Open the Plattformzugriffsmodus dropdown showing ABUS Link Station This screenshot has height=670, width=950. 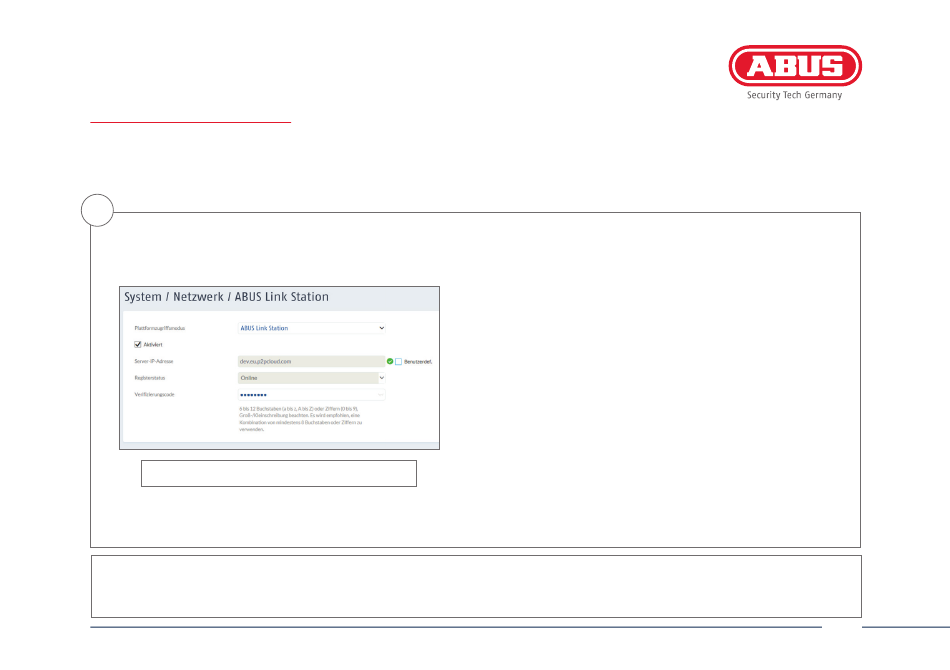tap(311, 328)
